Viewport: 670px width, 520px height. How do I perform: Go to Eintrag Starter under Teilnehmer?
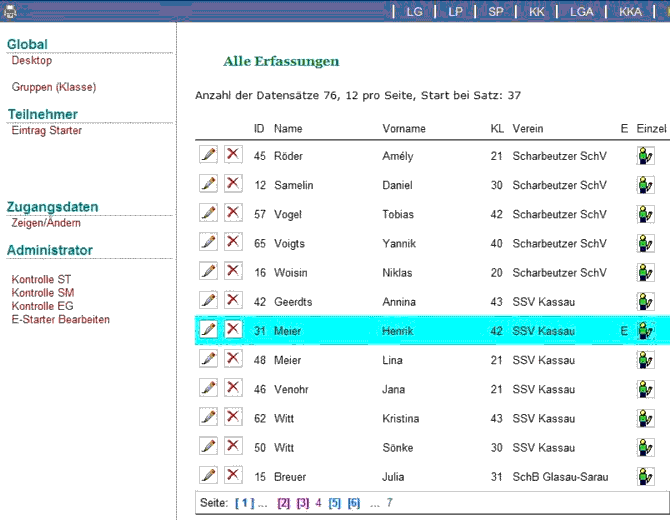pyautogui.click(x=47, y=131)
